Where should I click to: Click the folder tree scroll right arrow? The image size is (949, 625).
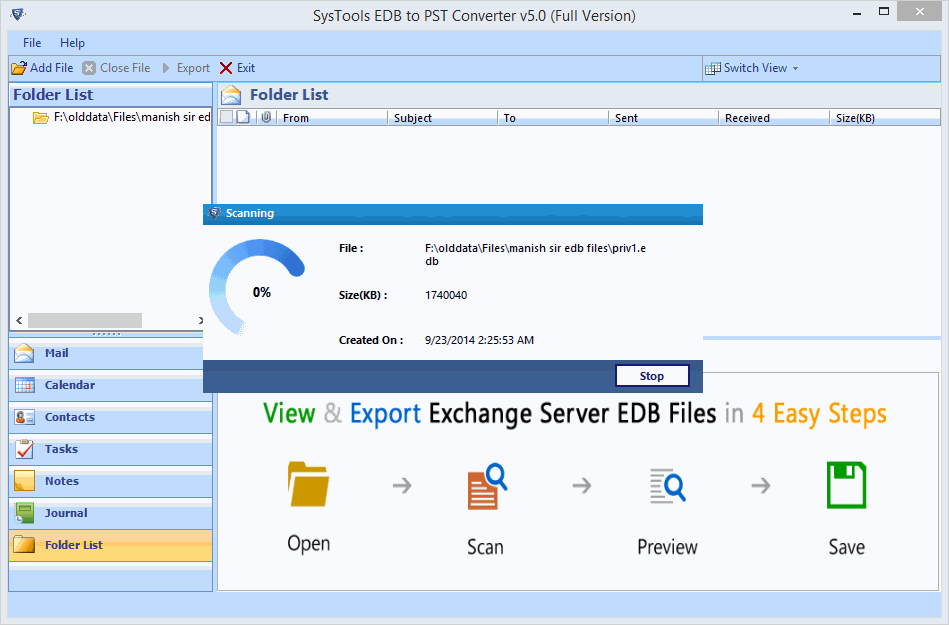tap(201, 320)
